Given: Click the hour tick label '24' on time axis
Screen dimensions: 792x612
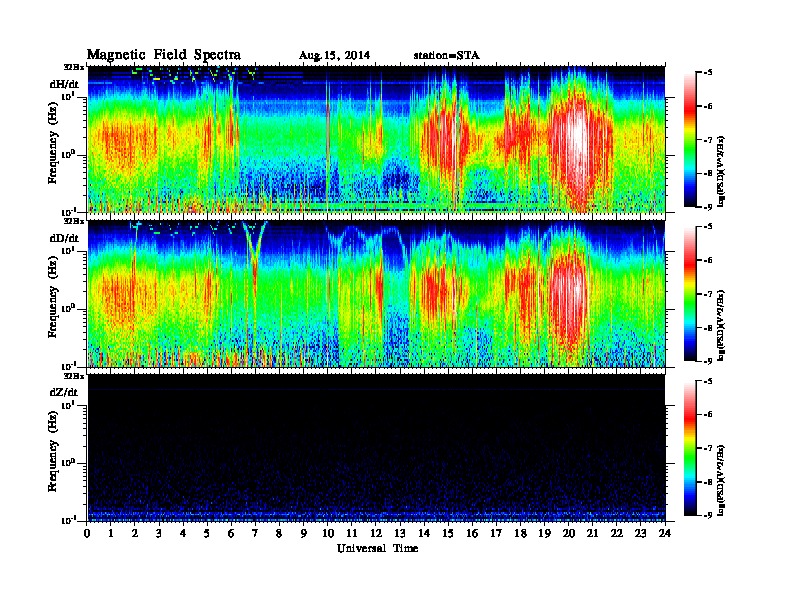Looking at the screenshot, I should (665, 534).
